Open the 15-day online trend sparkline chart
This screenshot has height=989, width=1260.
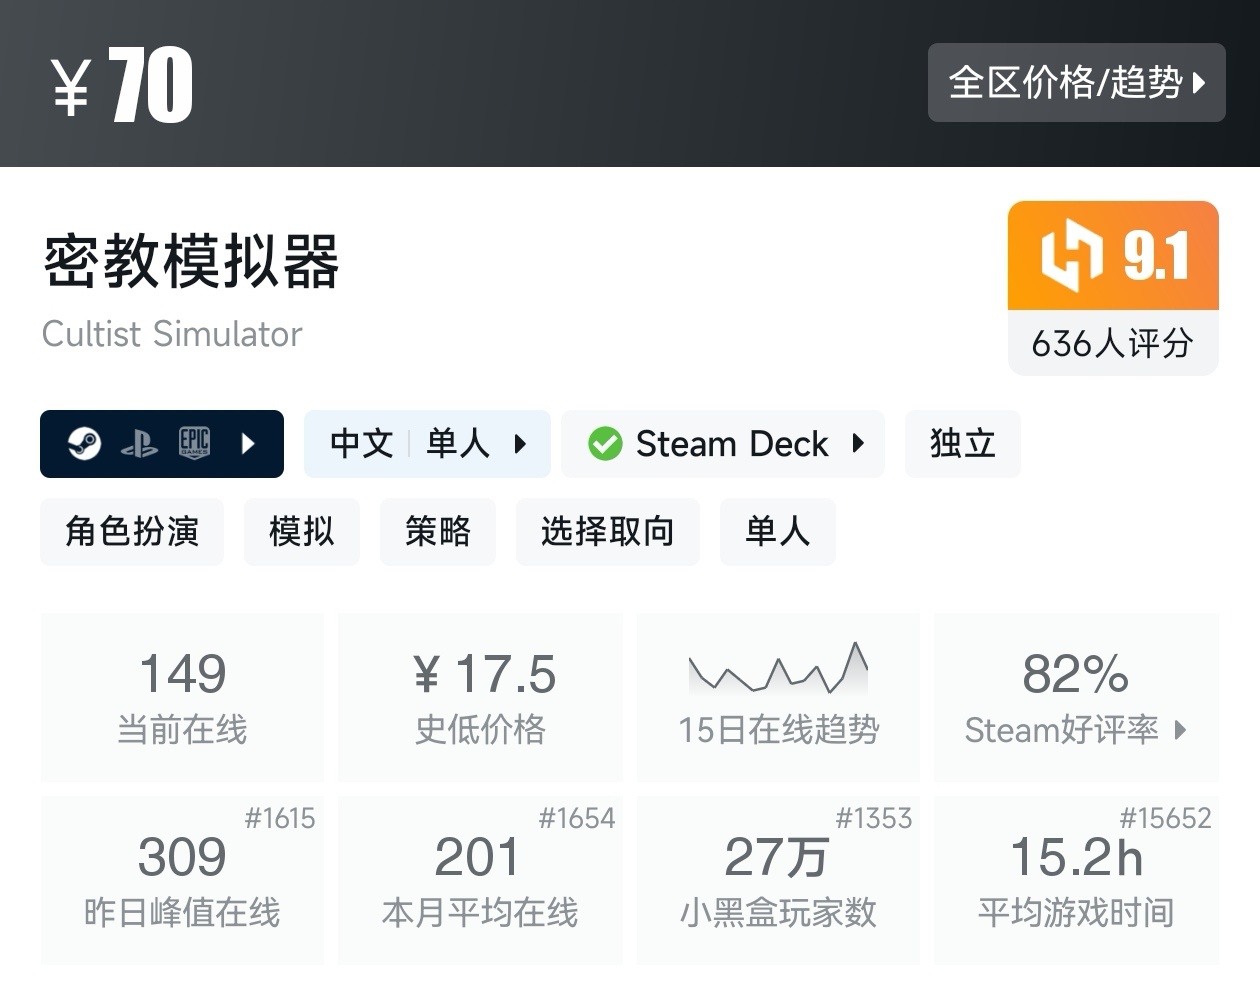[778, 669]
